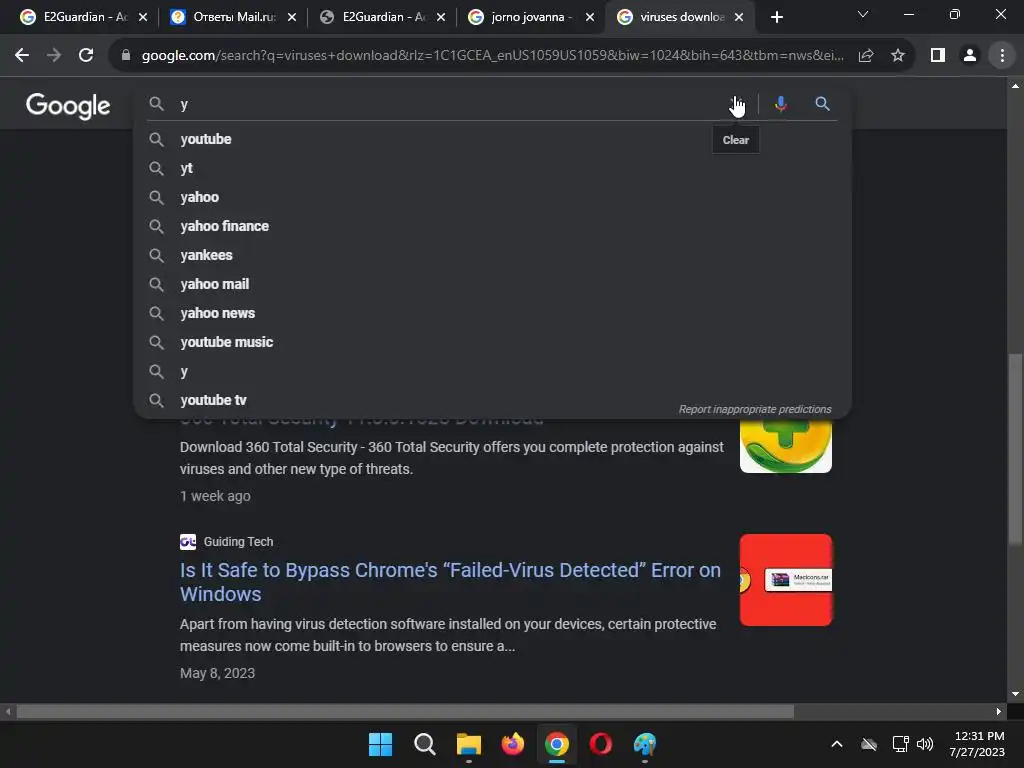Submit search with the blue magnifier
Screen dimensions: 1024x768
822,104
